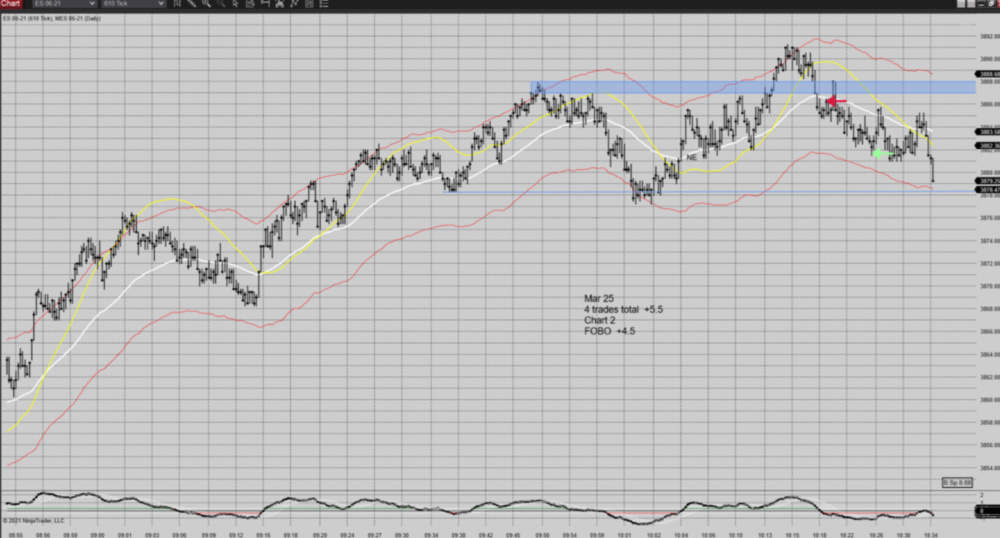Open the indicators icon in toolbar
Screen dimensions: 1000x538
[x=279, y=4]
